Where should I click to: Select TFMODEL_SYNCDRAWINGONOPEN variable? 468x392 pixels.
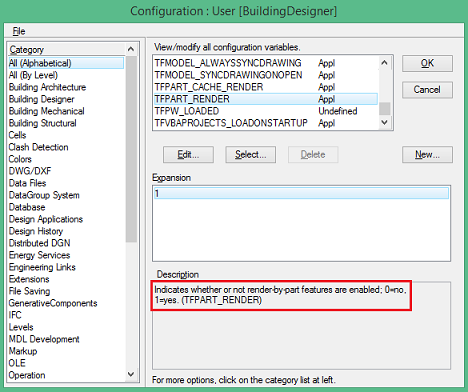(266, 75)
